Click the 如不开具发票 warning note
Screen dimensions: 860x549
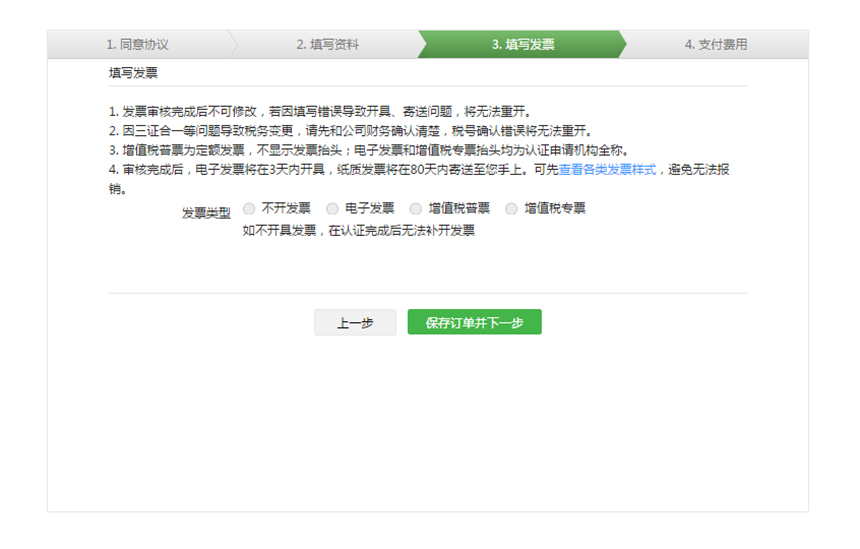(x=358, y=231)
